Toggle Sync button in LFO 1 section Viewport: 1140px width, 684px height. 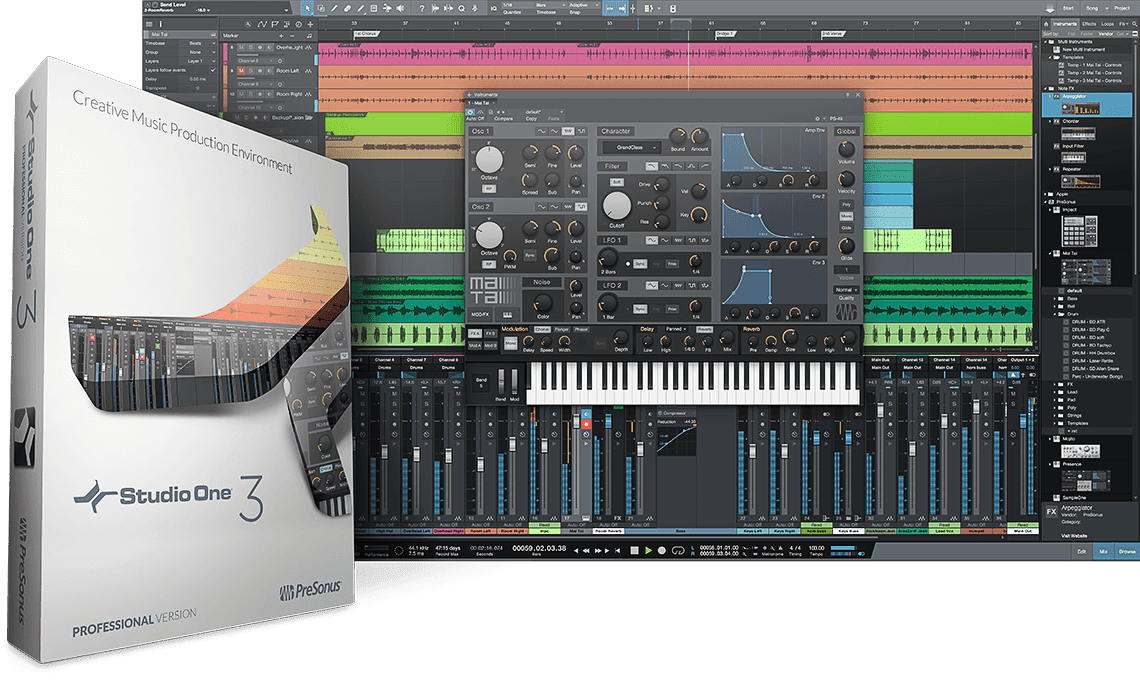tap(640, 264)
